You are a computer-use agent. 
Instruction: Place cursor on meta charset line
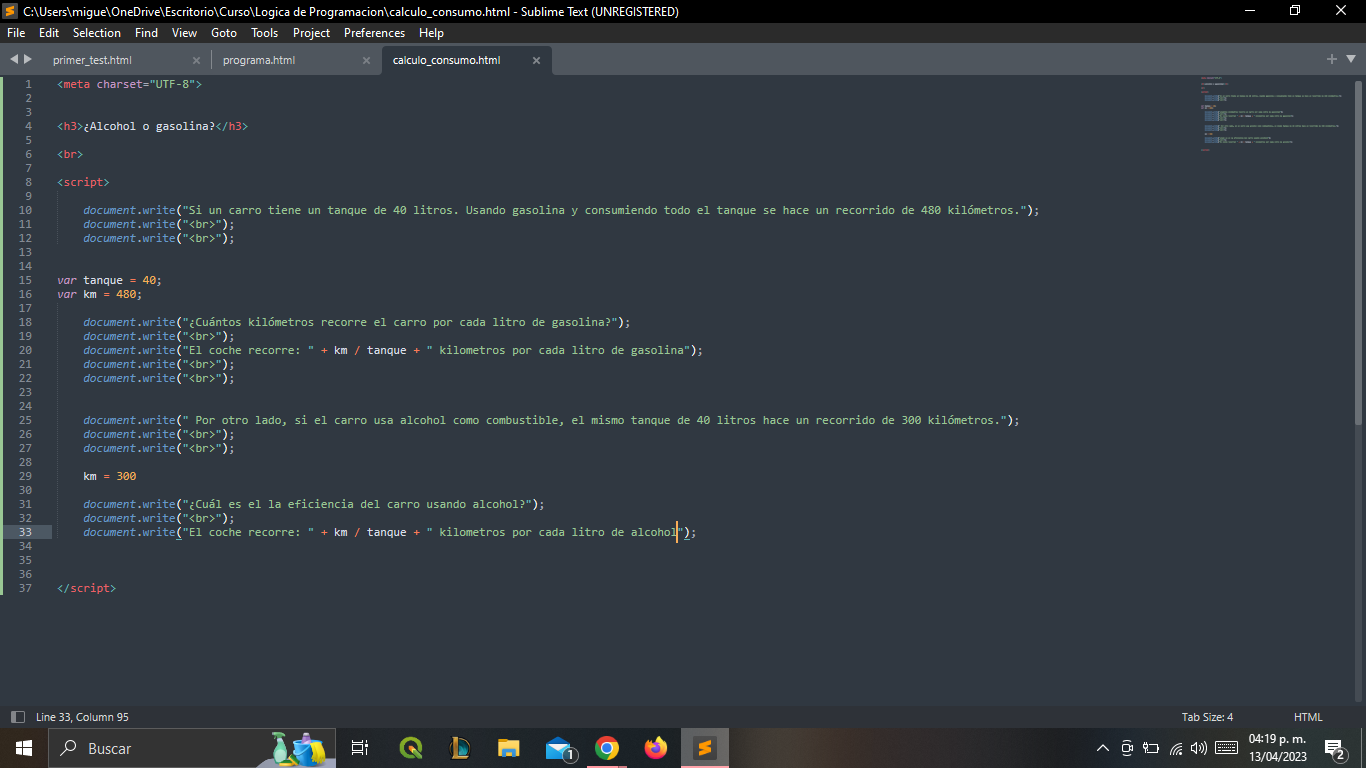click(130, 84)
